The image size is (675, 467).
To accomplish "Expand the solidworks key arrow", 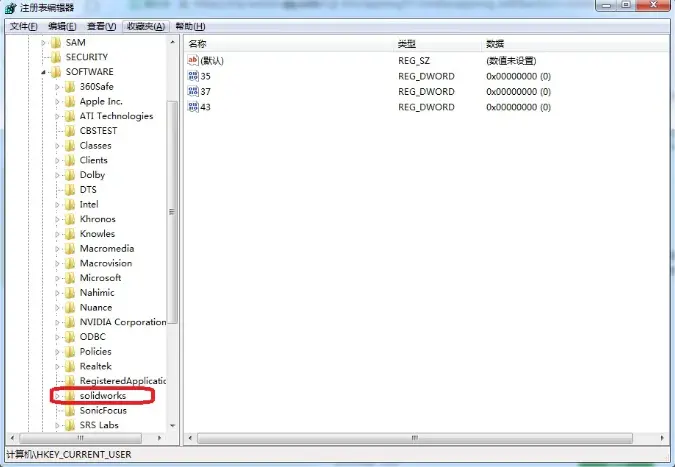I will [x=57, y=396].
